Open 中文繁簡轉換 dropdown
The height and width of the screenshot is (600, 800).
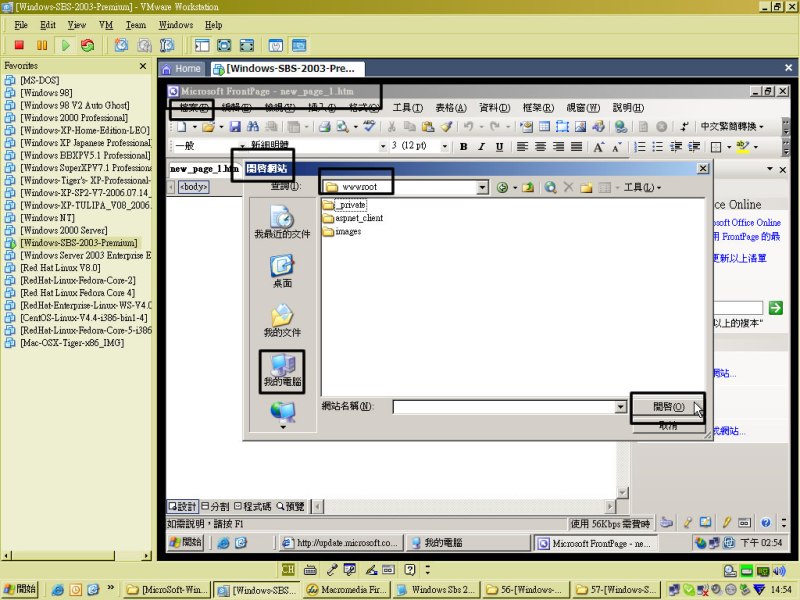tap(732, 127)
